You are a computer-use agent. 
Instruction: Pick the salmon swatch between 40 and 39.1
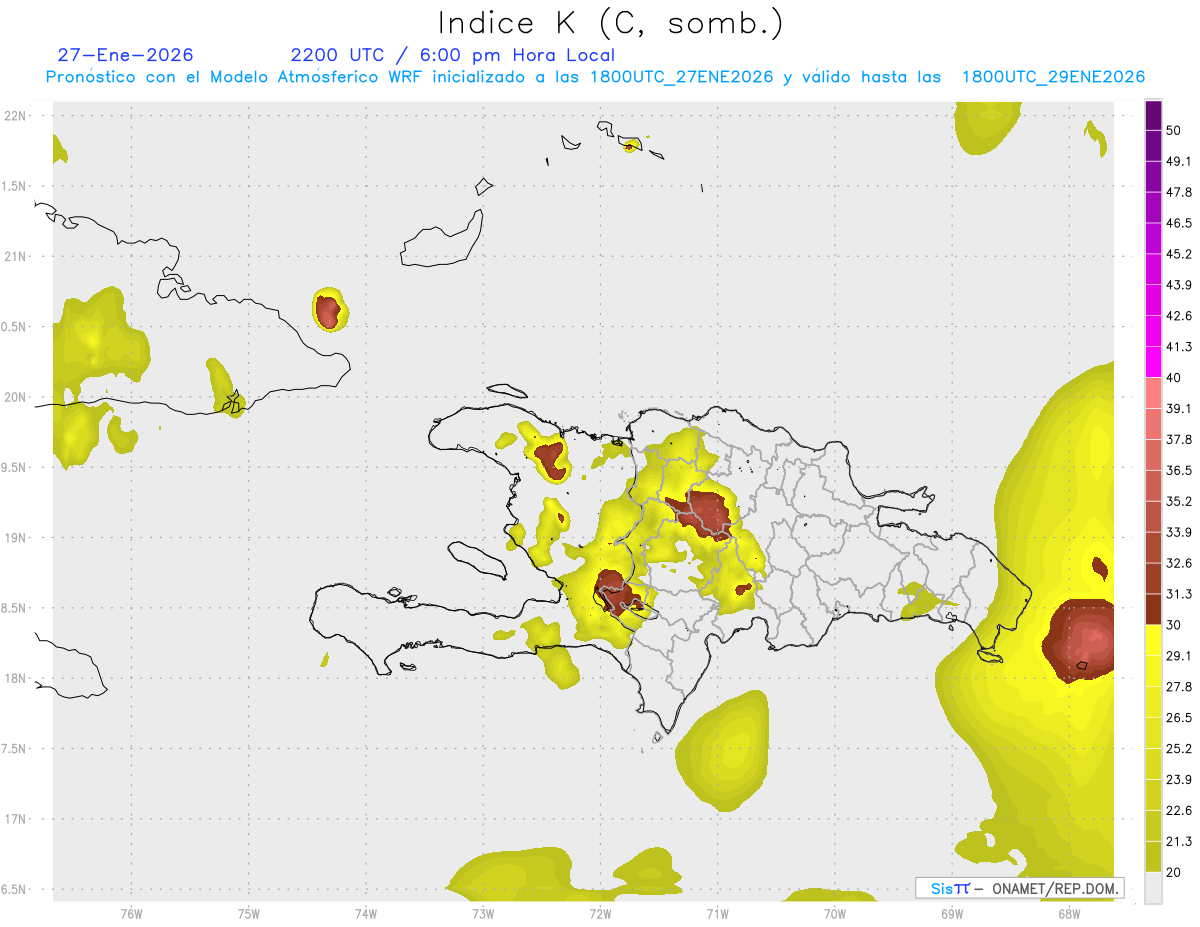pyautogui.click(x=1153, y=393)
